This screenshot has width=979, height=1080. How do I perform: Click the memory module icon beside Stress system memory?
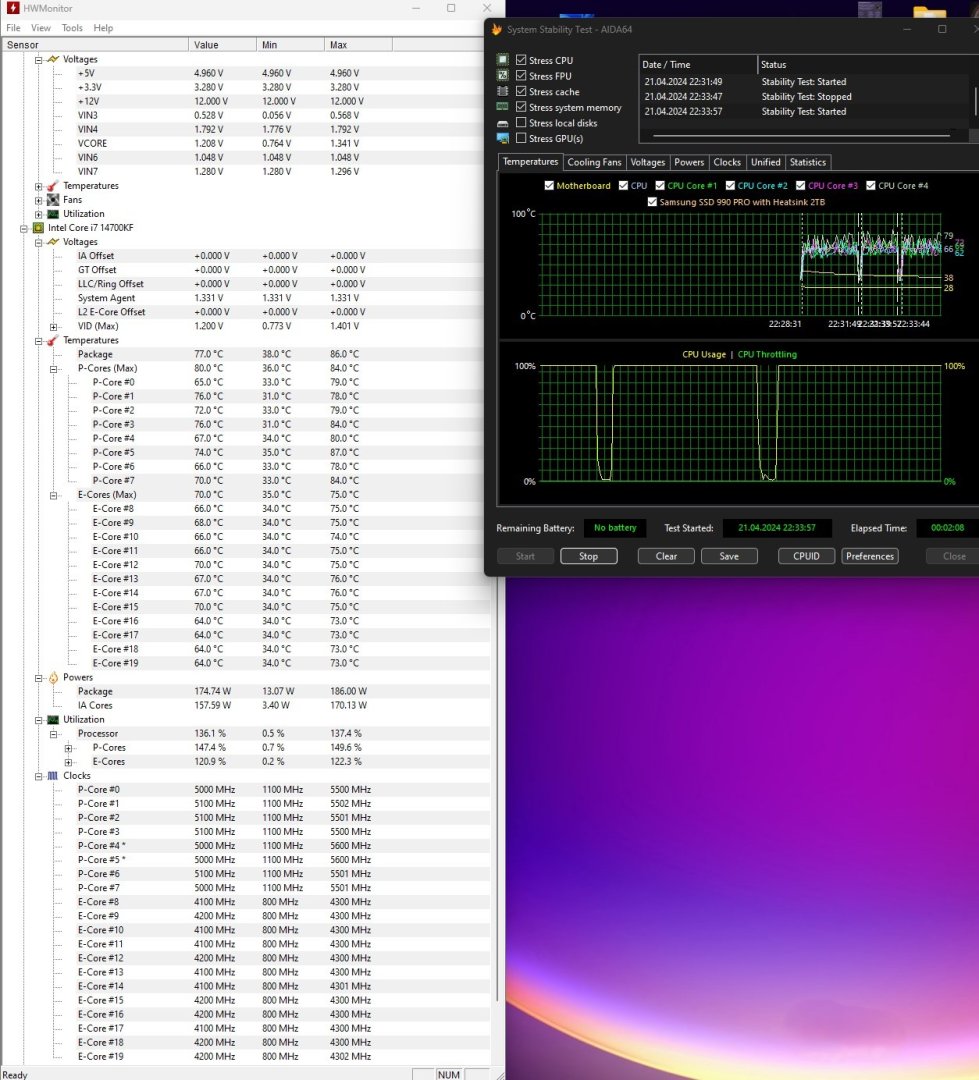tap(503, 107)
